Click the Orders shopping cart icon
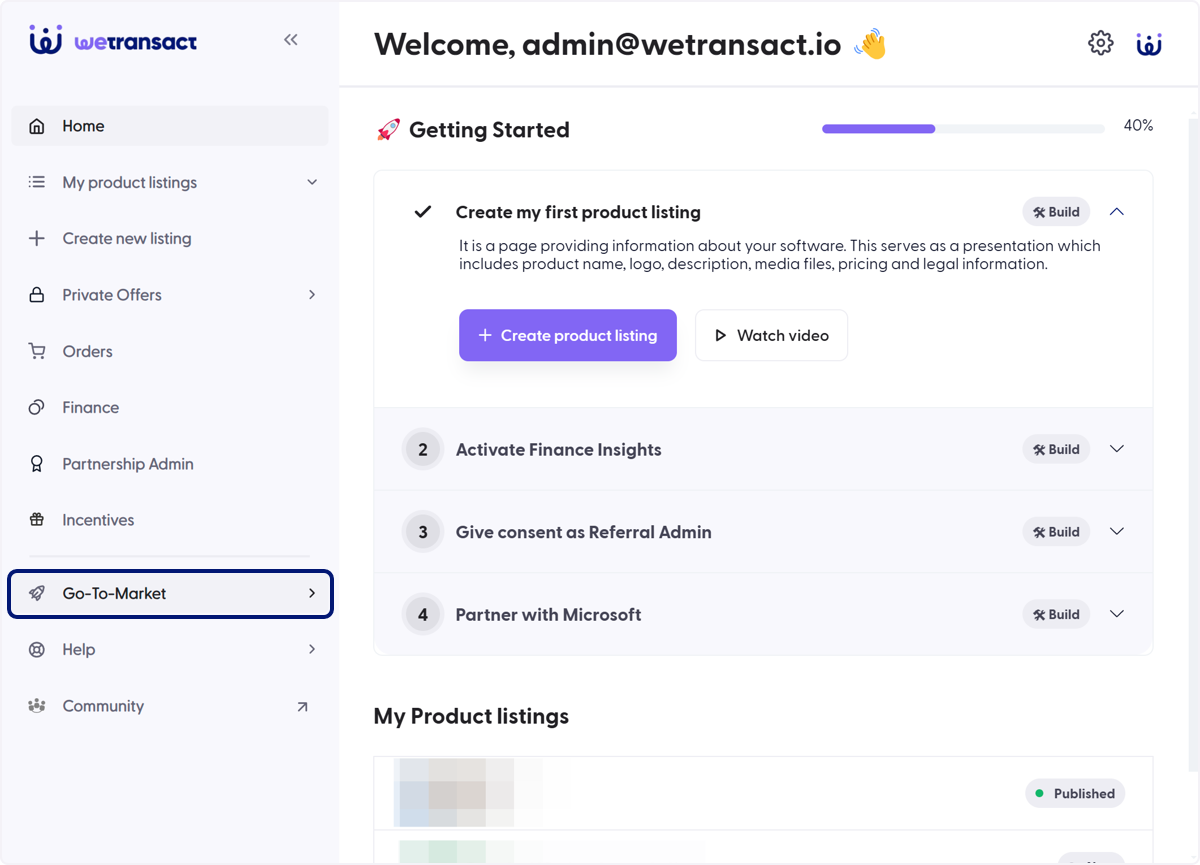 pos(37,351)
